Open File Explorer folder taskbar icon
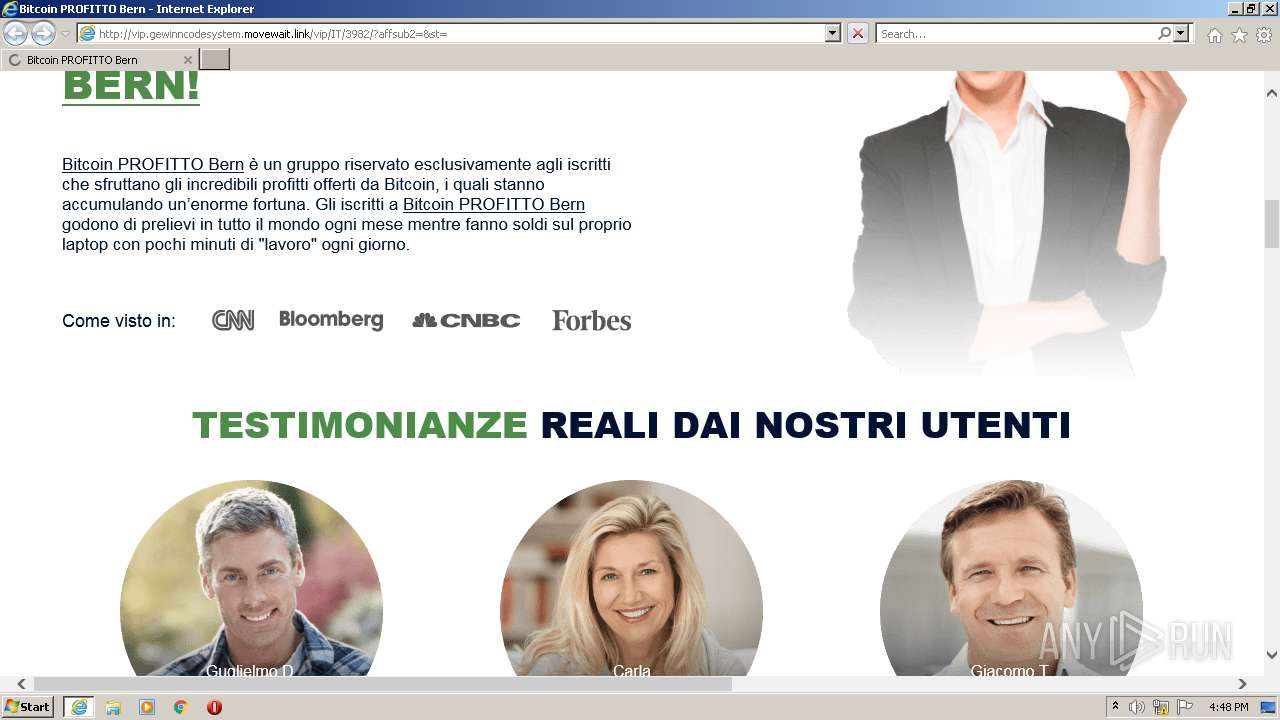 [x=113, y=707]
